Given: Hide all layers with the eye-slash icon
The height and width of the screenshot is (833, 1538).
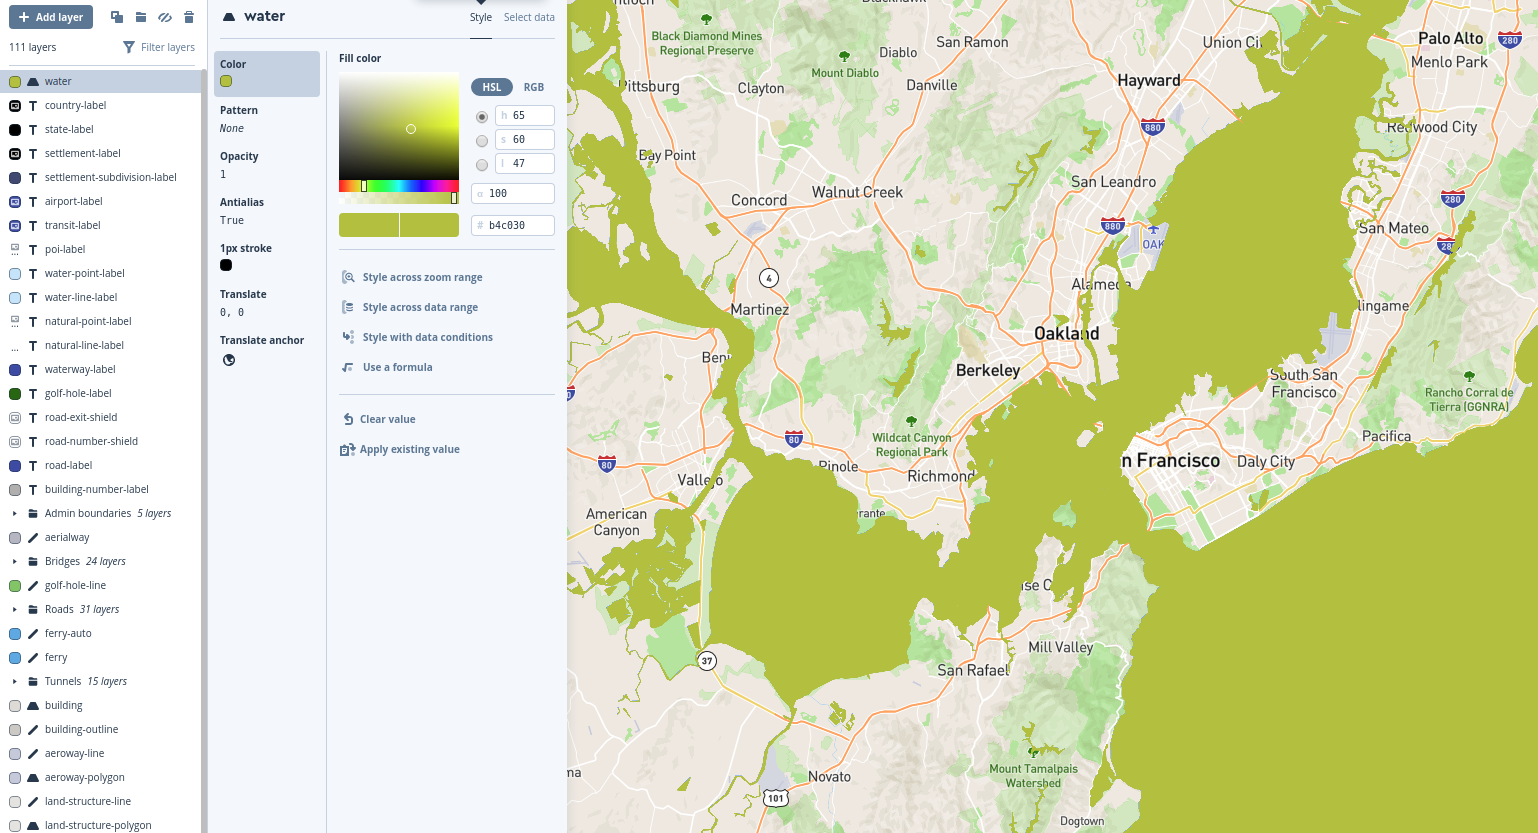Looking at the screenshot, I should 165,17.
